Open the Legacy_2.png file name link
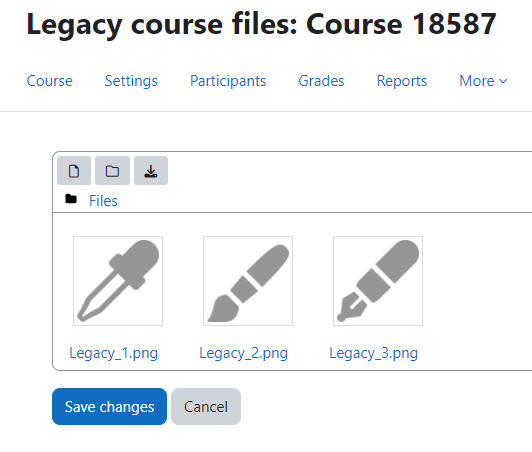Screen dimensions: 532x452 tap(244, 353)
